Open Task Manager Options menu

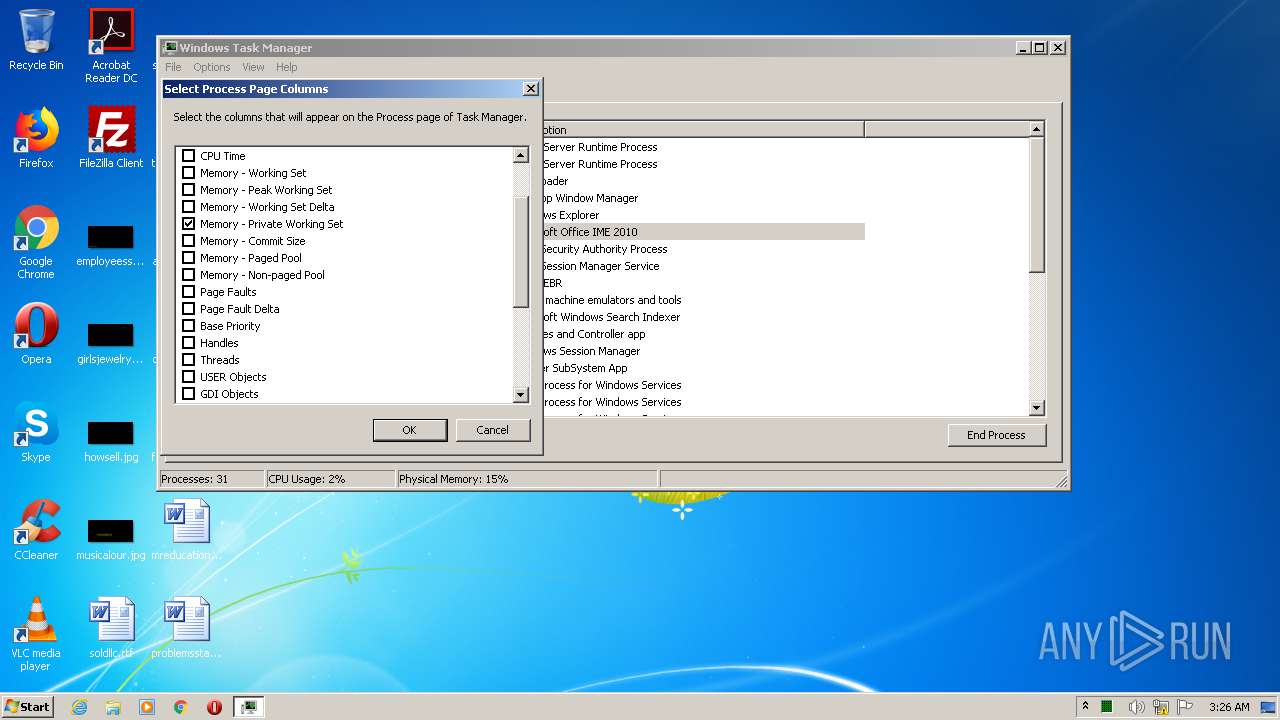[212, 67]
